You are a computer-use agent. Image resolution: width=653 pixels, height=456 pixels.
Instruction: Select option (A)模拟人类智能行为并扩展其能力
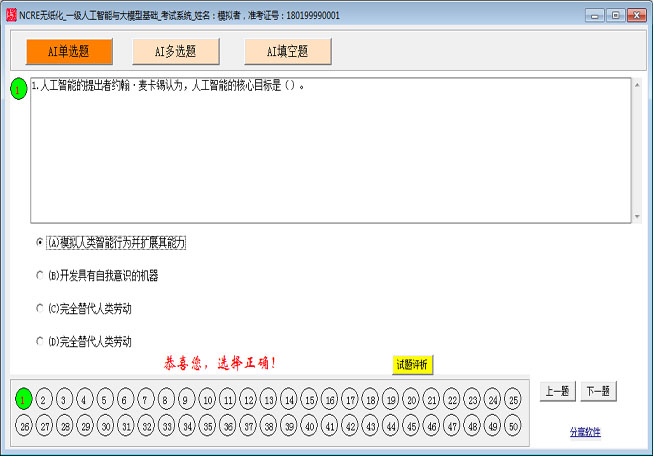(111, 242)
